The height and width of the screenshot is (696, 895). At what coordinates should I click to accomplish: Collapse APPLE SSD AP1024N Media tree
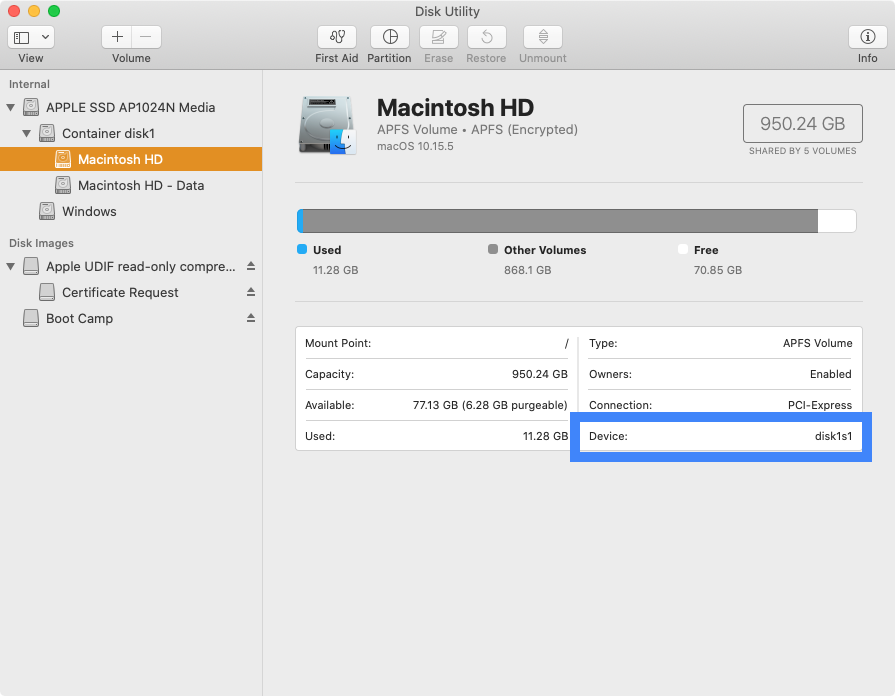point(10,107)
